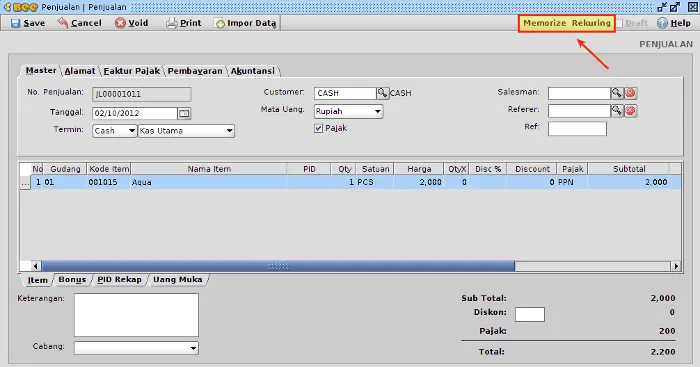Click the No. Penjualan field

click(142, 94)
